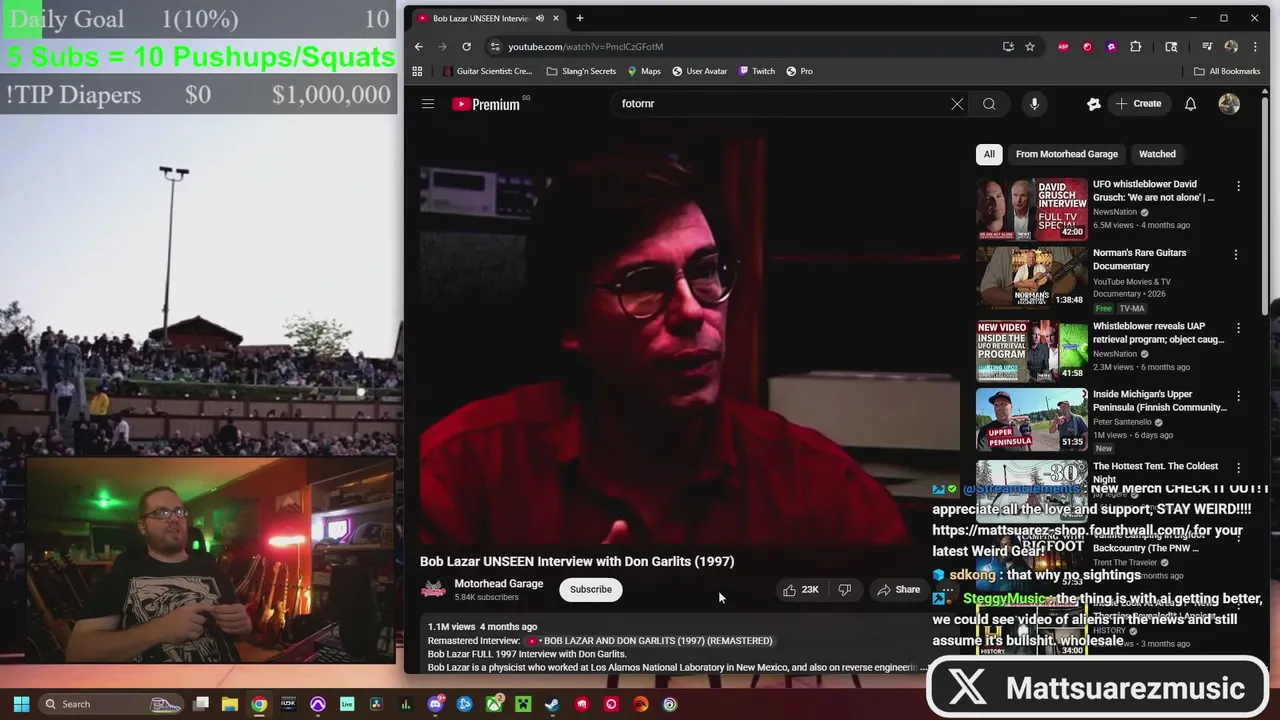
Task: Clear the YouTube search text
Action: click(957, 104)
